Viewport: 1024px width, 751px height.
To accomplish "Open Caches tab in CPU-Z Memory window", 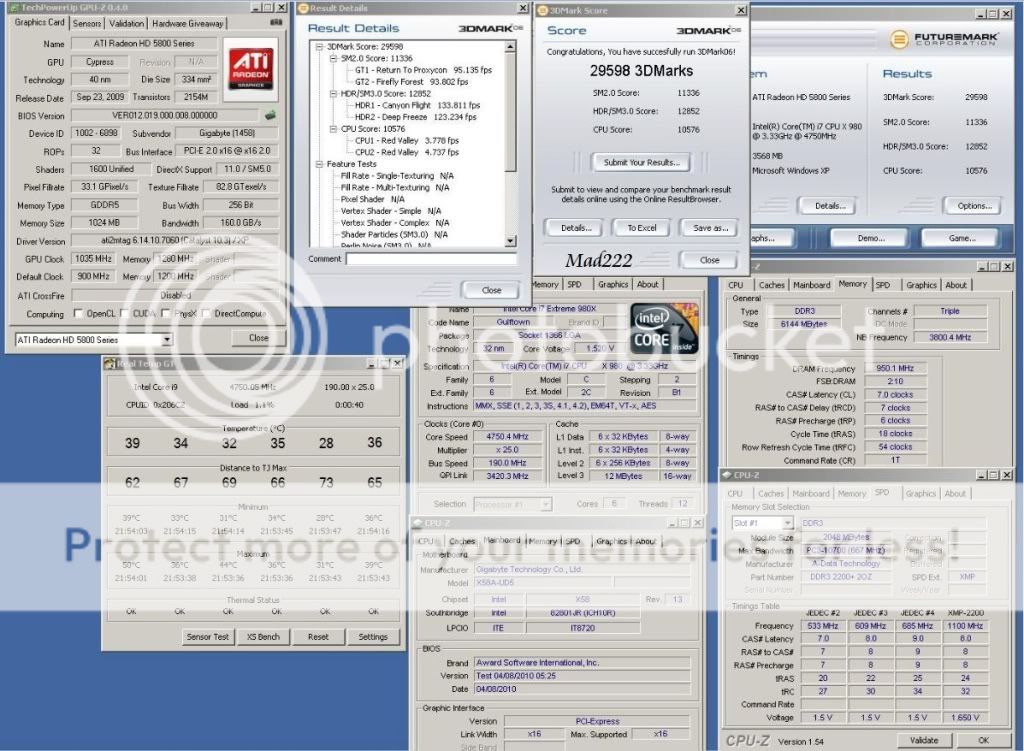I will pyautogui.click(x=772, y=285).
